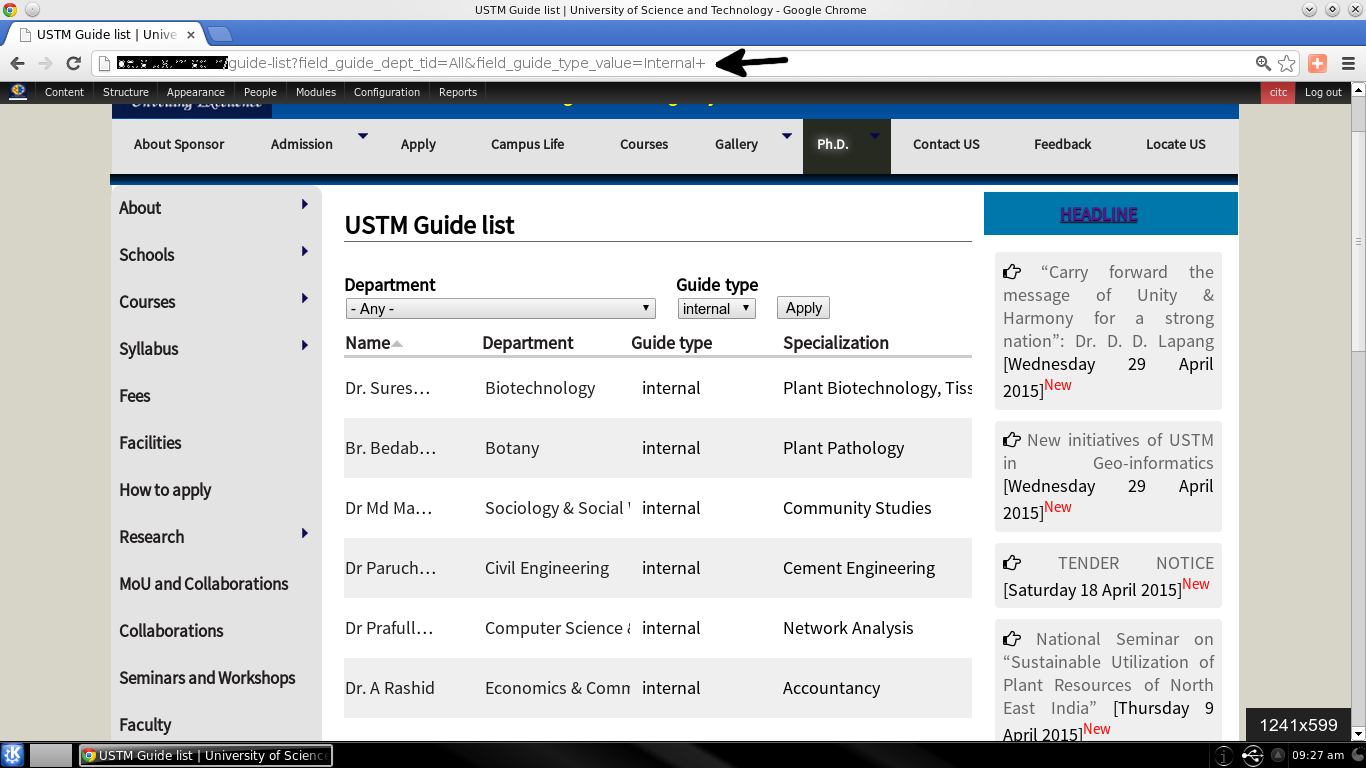Image resolution: width=1366 pixels, height=768 pixels.
Task: Open Contact US nav item
Action: [946, 144]
